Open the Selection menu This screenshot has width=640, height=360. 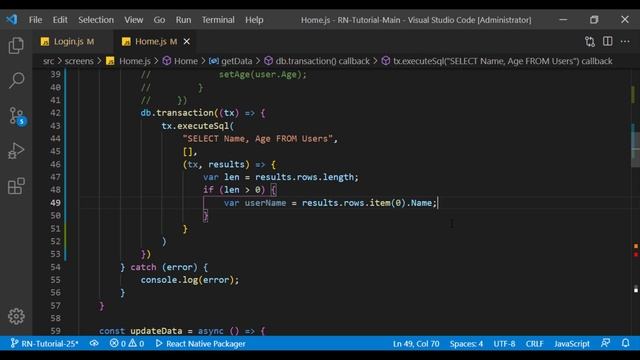96,20
